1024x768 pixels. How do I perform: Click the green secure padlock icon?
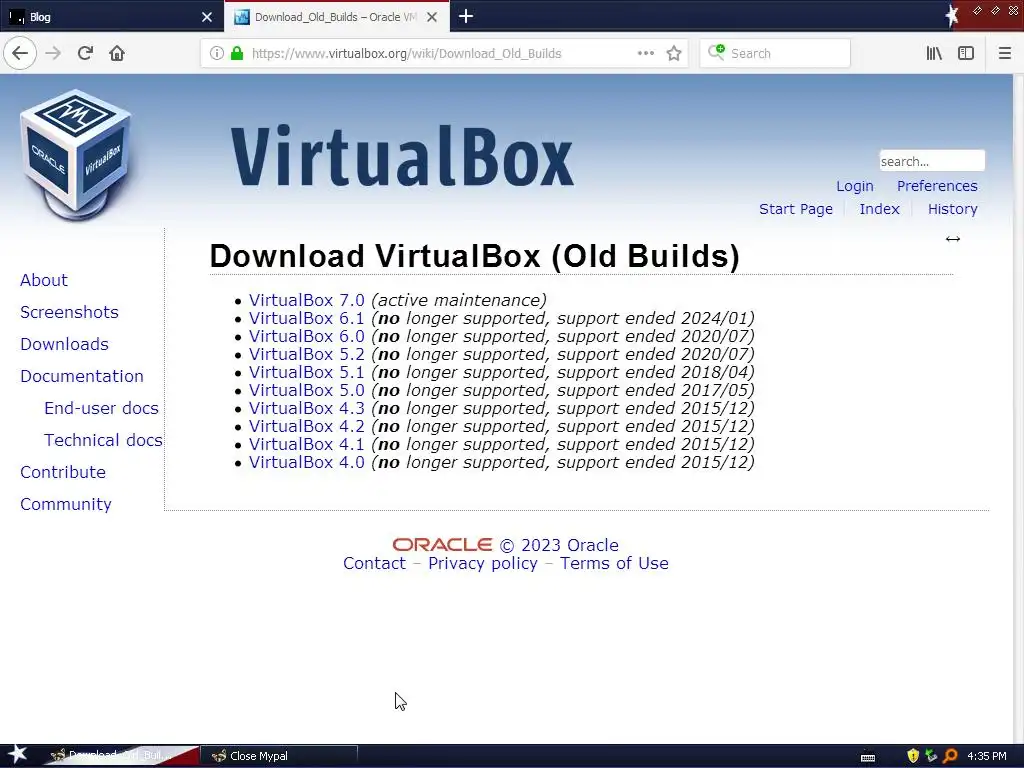coord(237,53)
